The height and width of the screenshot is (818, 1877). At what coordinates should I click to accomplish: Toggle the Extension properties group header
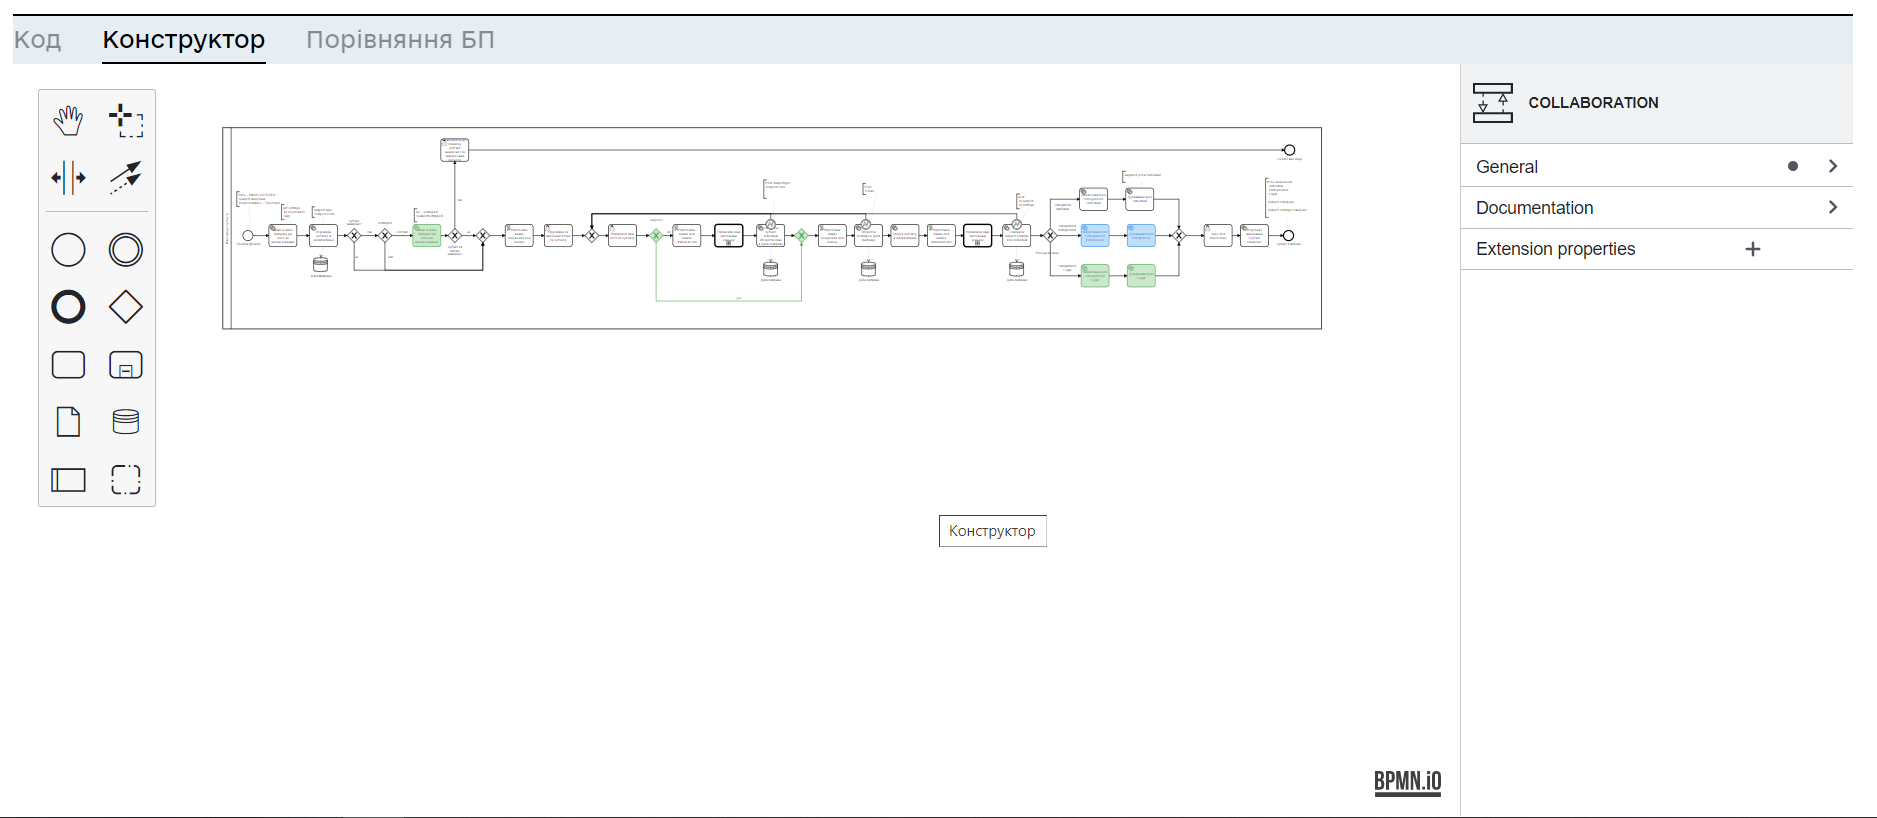1657,249
